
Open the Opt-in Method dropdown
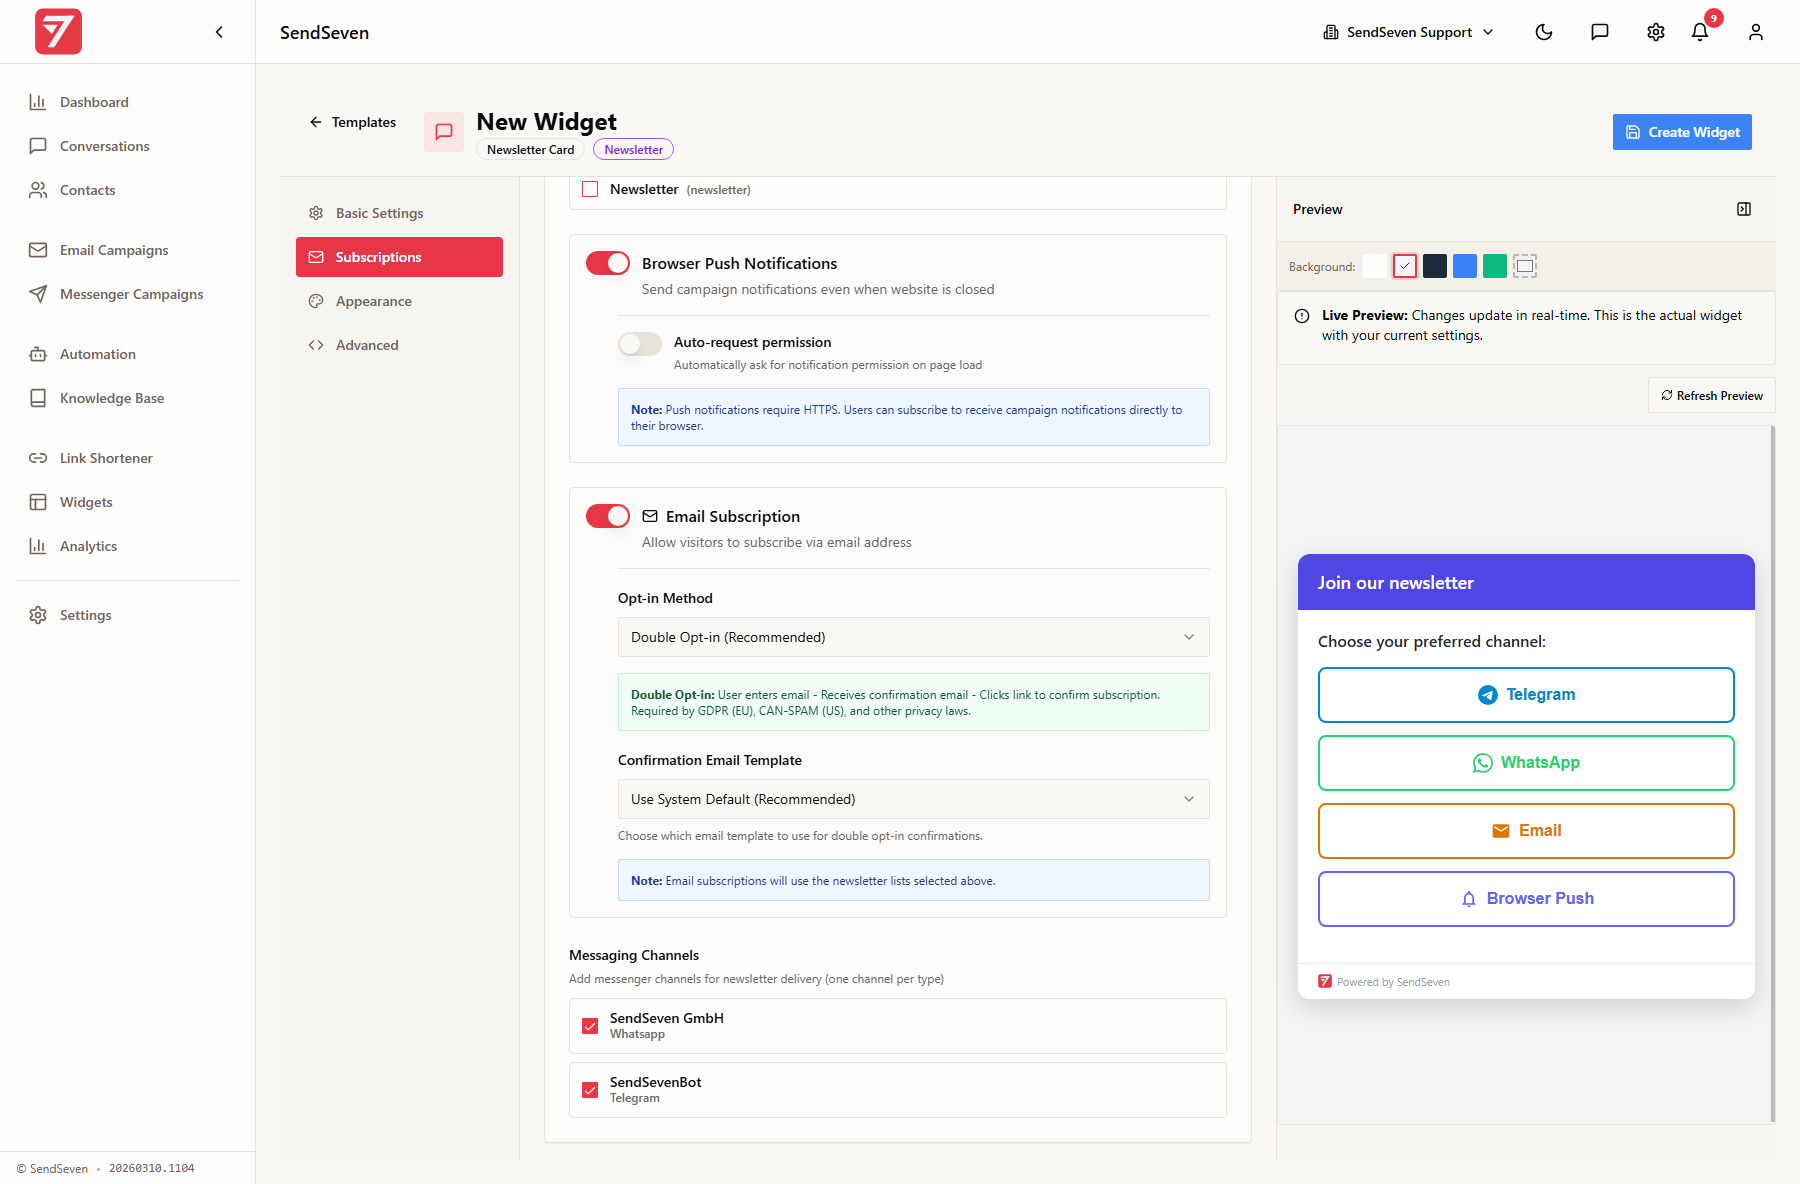(914, 637)
